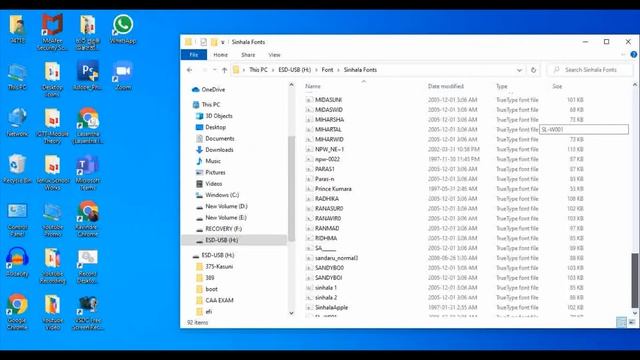Open the Share ribbon tab
Viewport: 640px width, 360px height.
coord(248,55)
